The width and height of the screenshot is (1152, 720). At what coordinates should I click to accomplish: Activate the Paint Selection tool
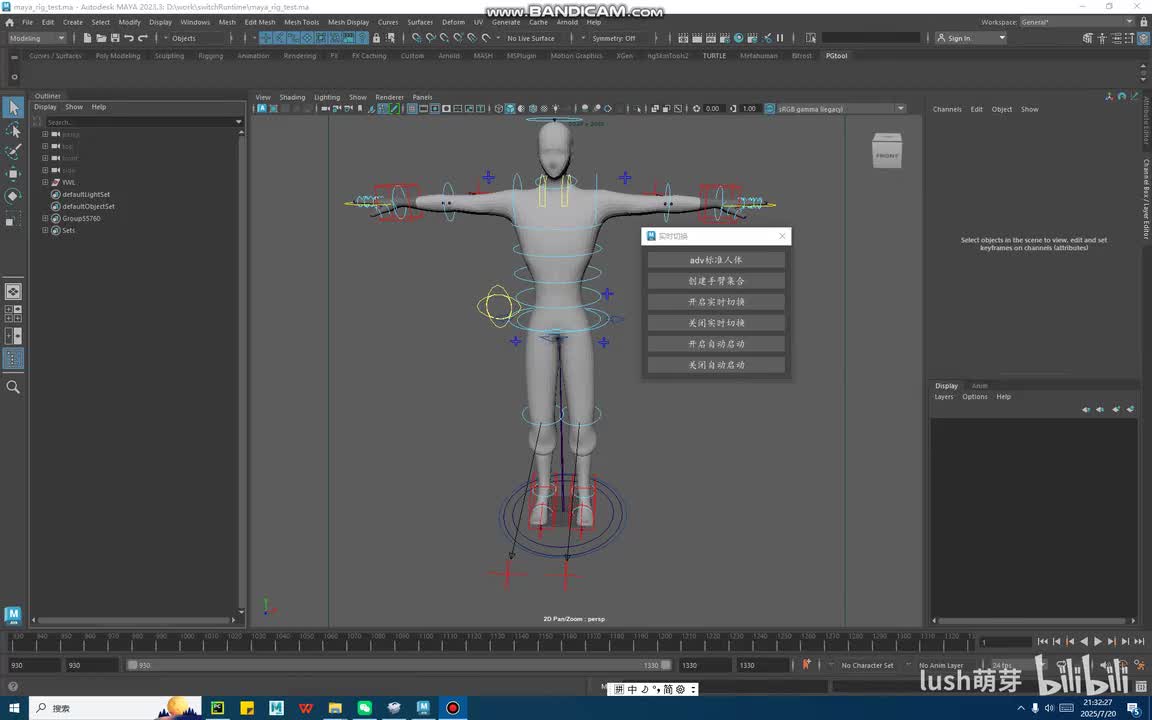pos(13,152)
